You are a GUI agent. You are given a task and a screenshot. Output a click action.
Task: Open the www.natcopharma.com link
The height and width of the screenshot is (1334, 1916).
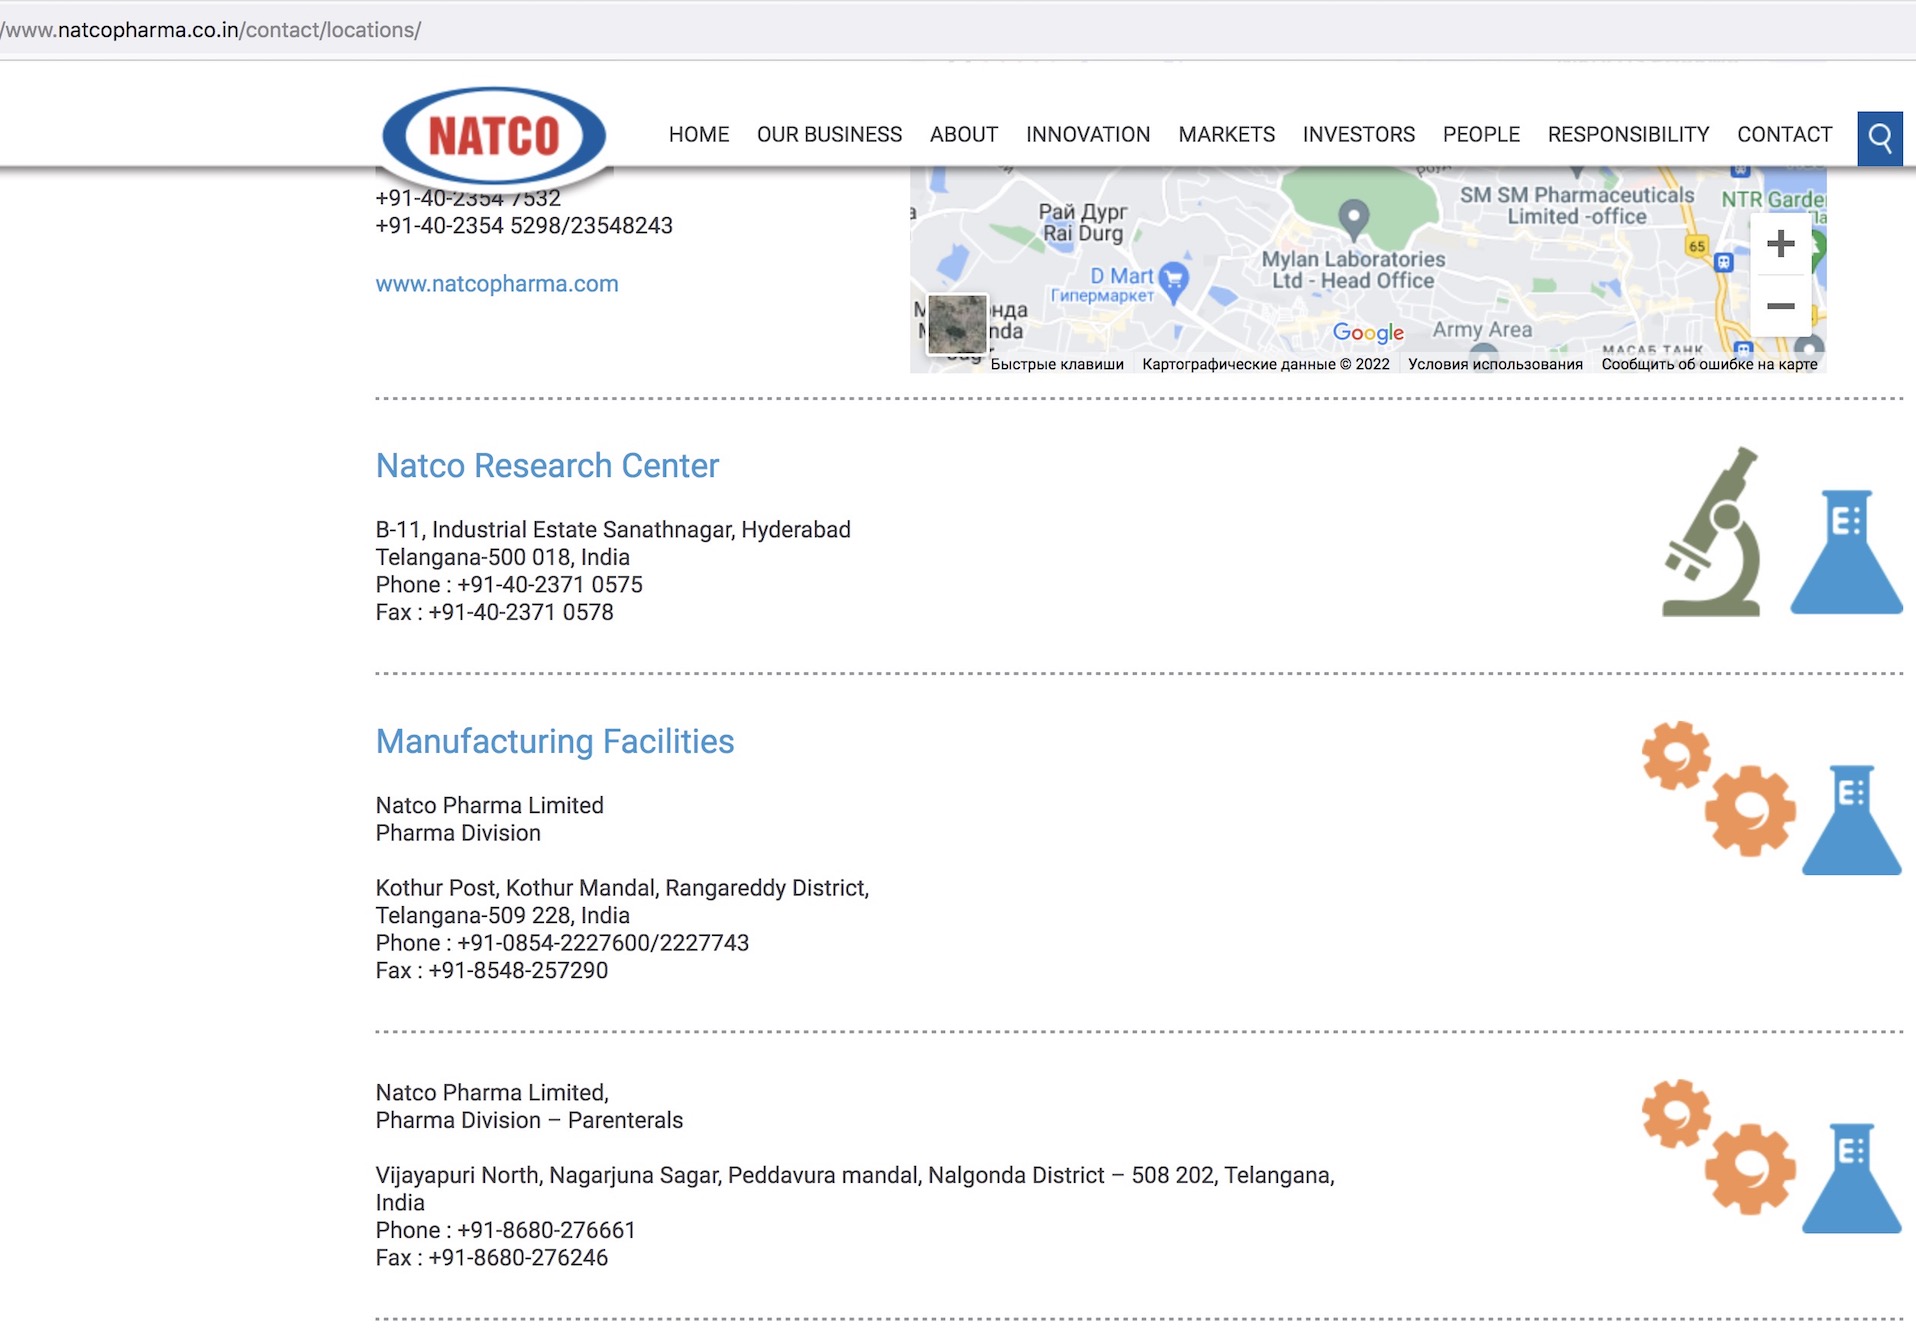497,284
